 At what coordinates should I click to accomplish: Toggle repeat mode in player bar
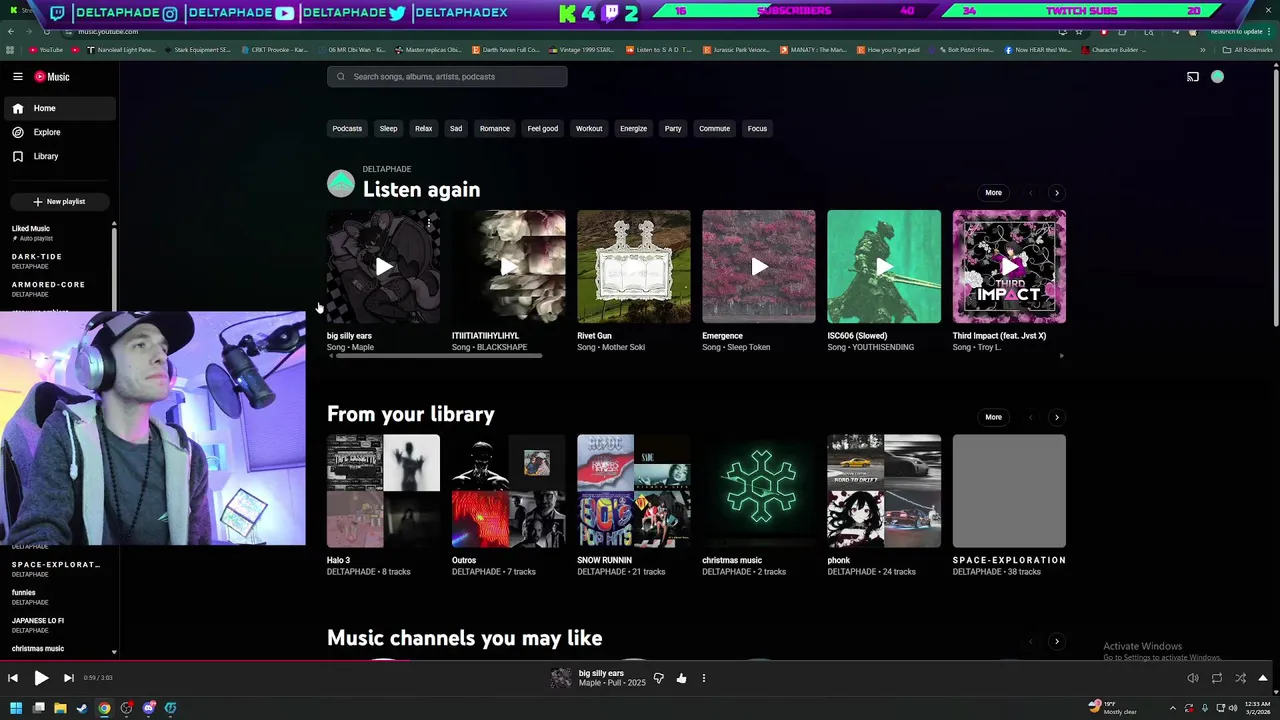click(x=1216, y=678)
